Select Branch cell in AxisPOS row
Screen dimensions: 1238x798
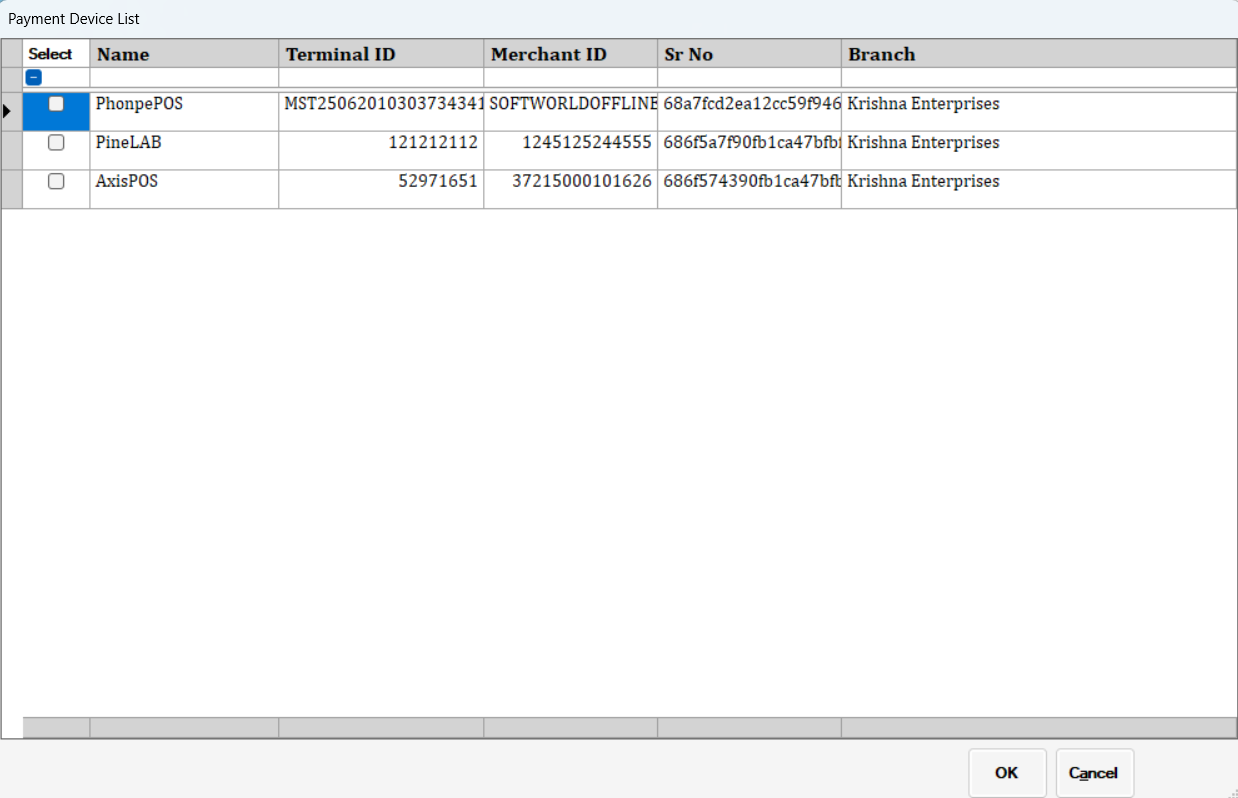coord(1039,189)
